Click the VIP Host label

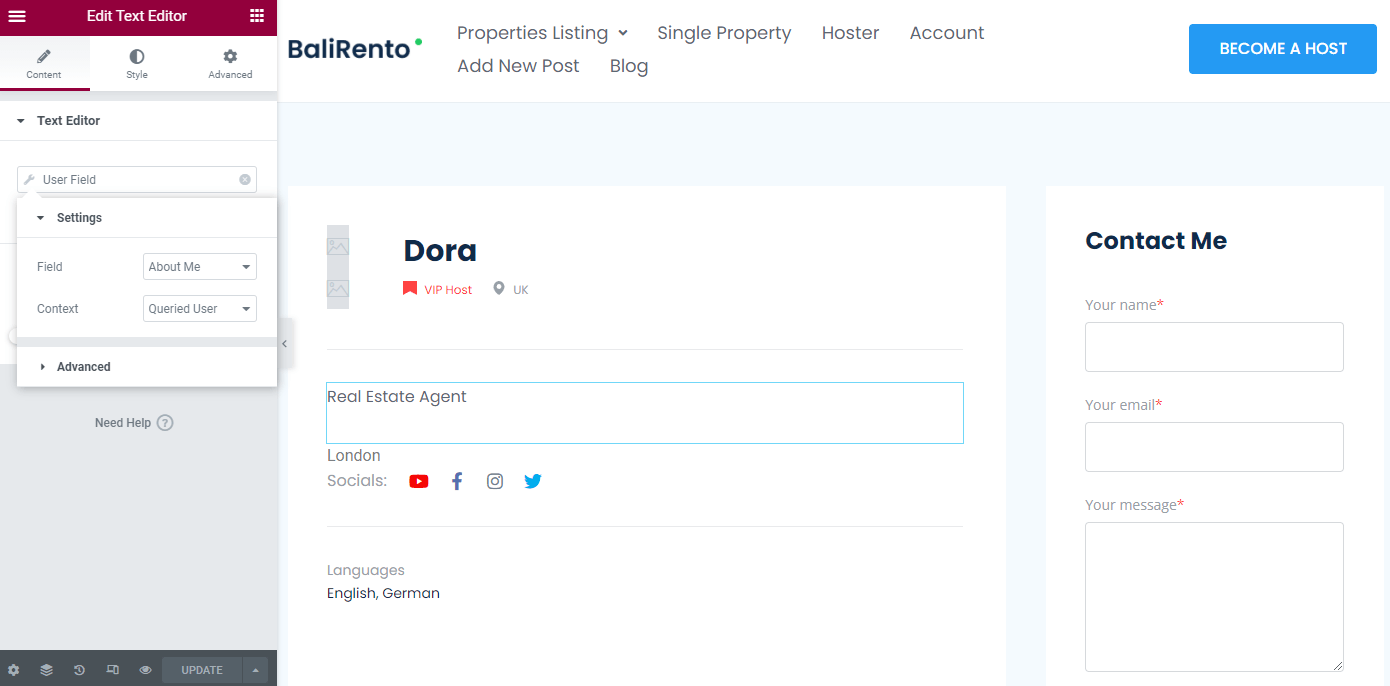tap(448, 290)
